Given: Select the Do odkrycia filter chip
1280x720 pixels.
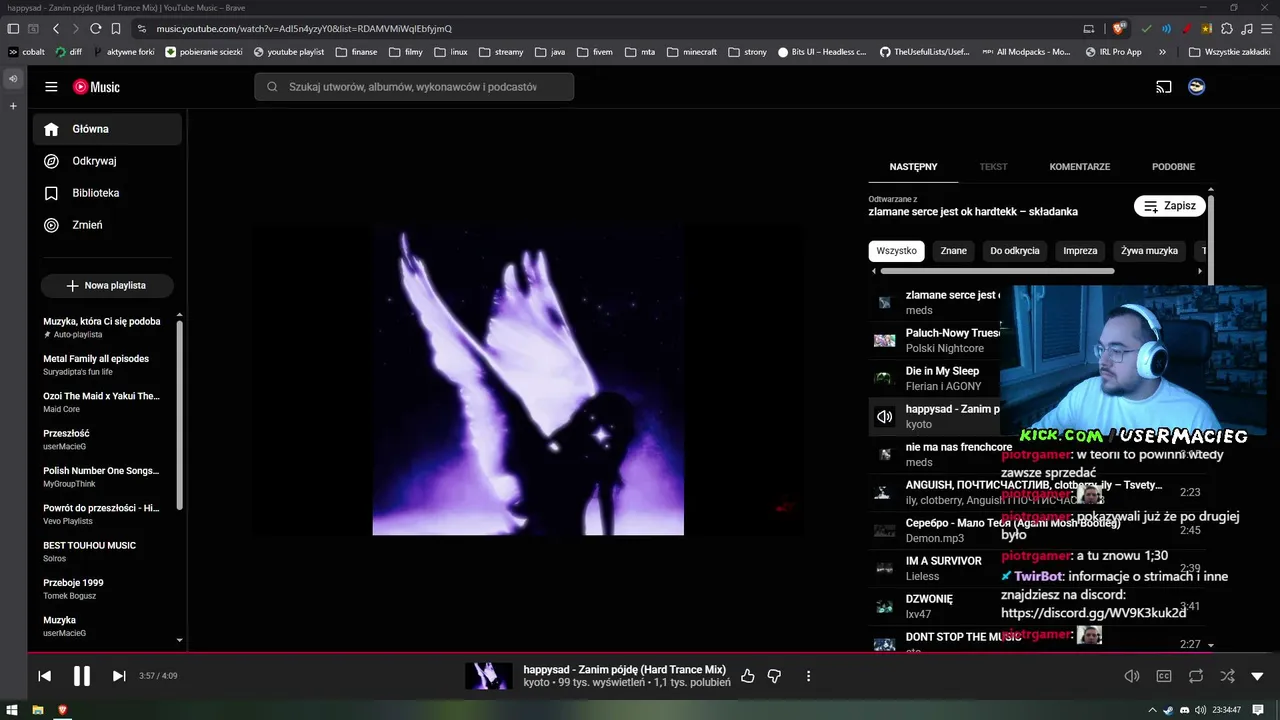Looking at the screenshot, I should click(x=1015, y=251).
